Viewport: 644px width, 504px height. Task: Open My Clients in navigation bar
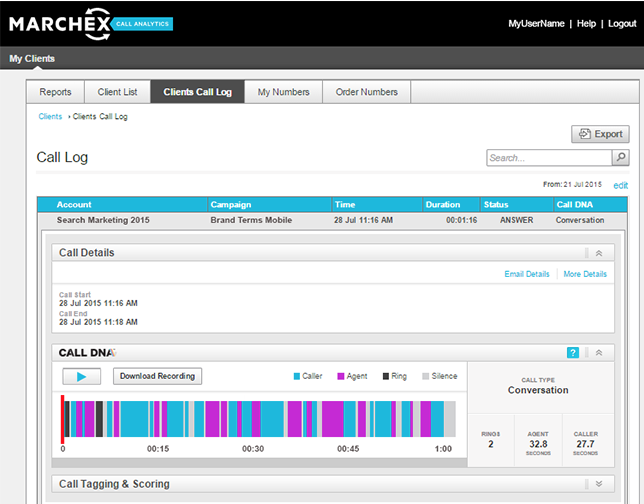[x=32, y=58]
